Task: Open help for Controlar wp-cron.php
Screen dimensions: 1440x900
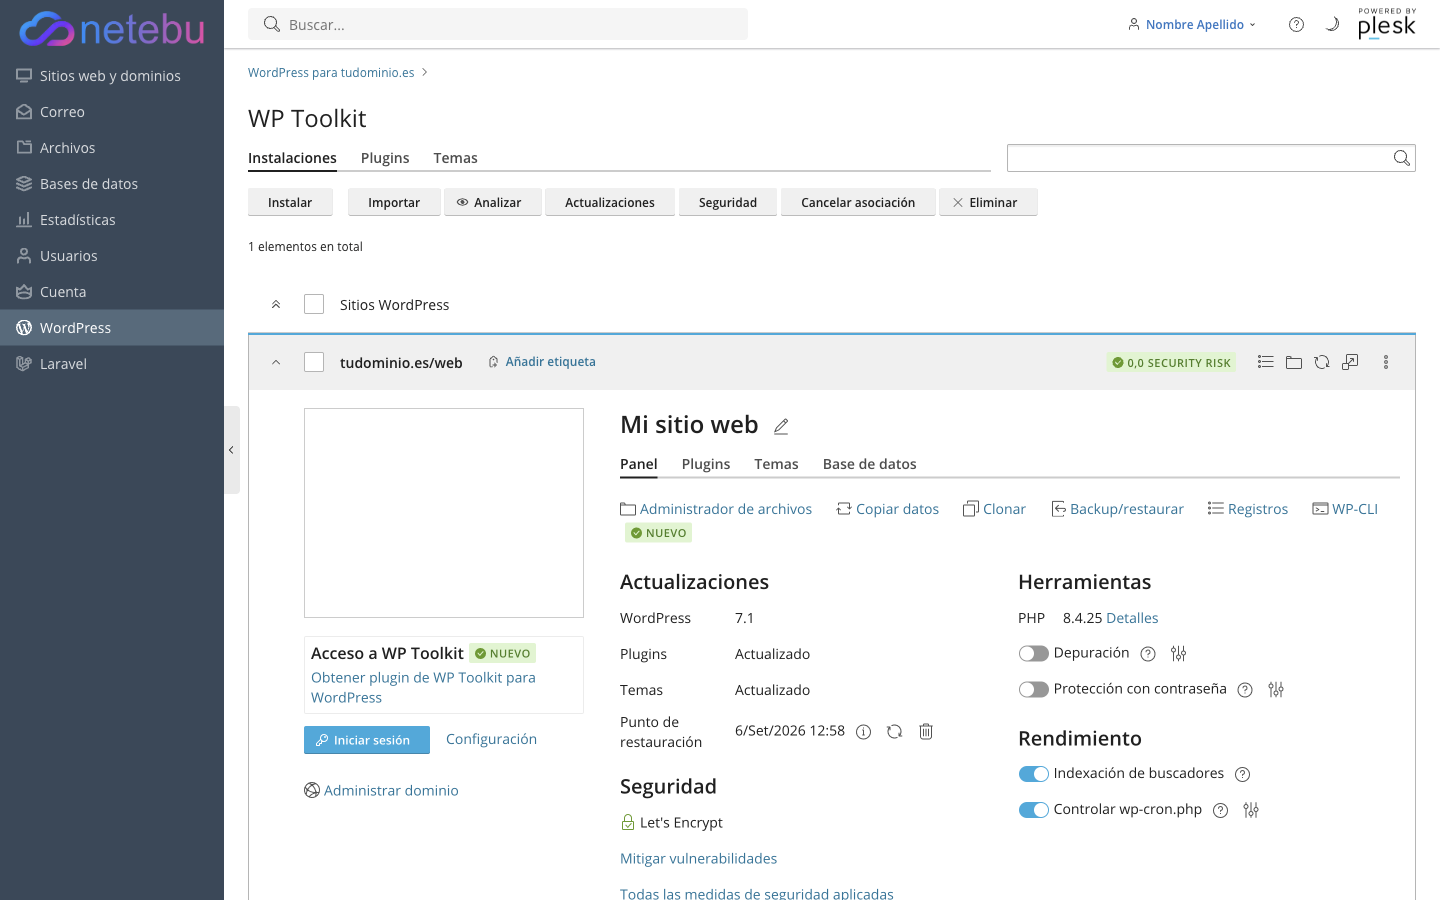Action: click(x=1220, y=810)
